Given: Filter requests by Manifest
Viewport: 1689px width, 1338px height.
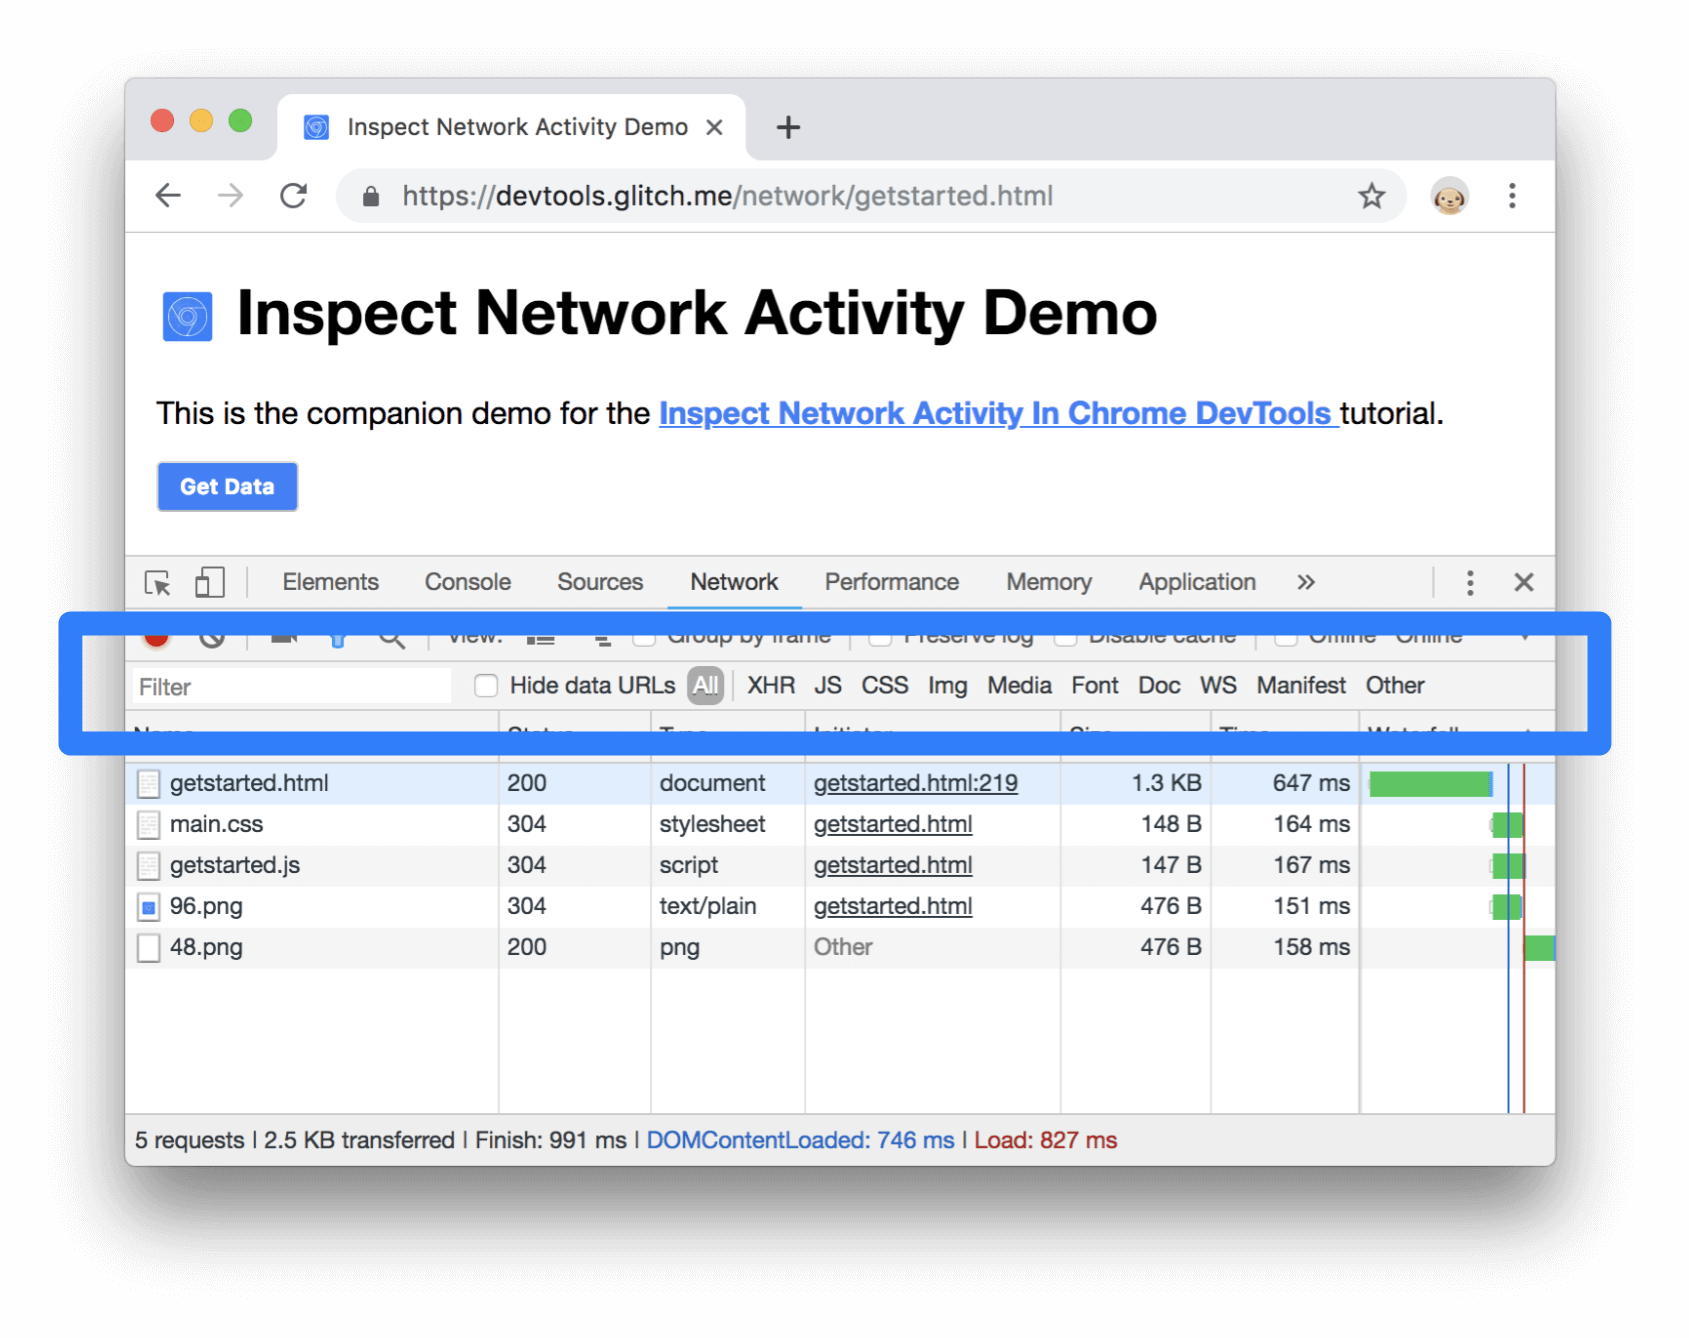Looking at the screenshot, I should 1301,686.
